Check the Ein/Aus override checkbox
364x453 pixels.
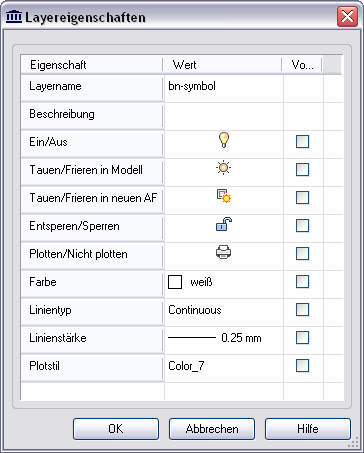(302, 142)
